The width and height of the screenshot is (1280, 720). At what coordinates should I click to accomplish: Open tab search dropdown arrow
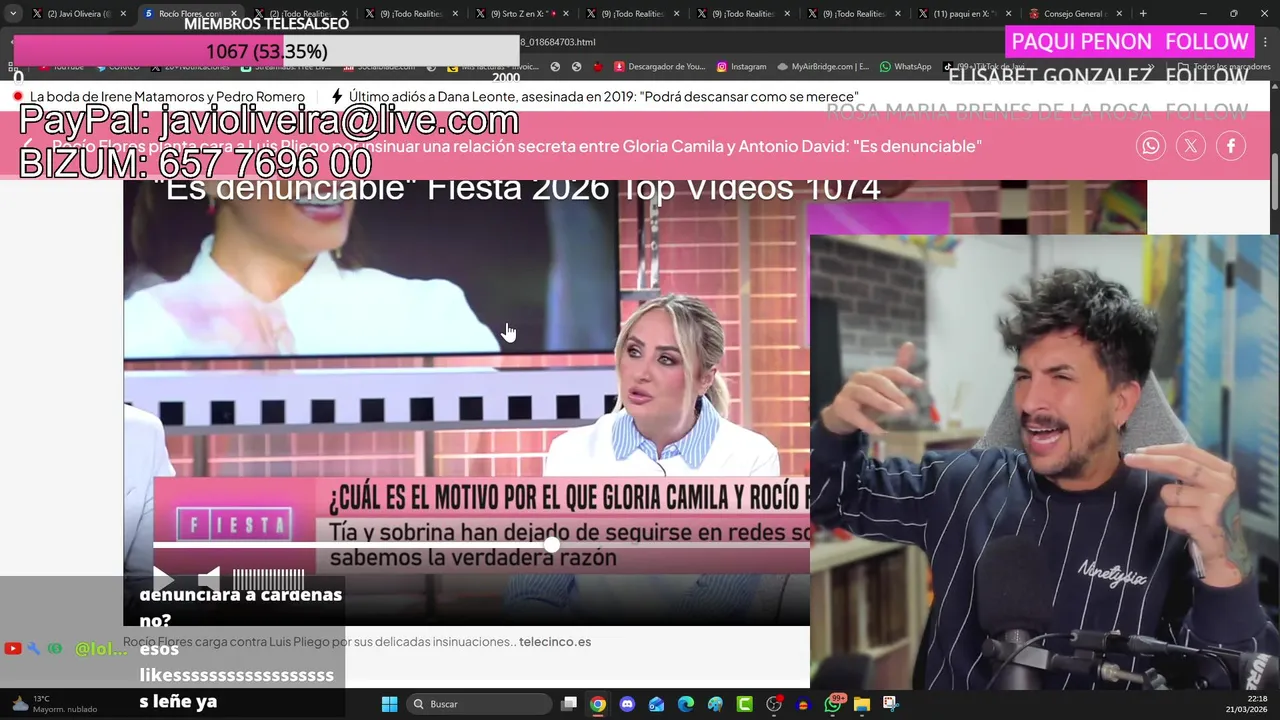point(13,14)
